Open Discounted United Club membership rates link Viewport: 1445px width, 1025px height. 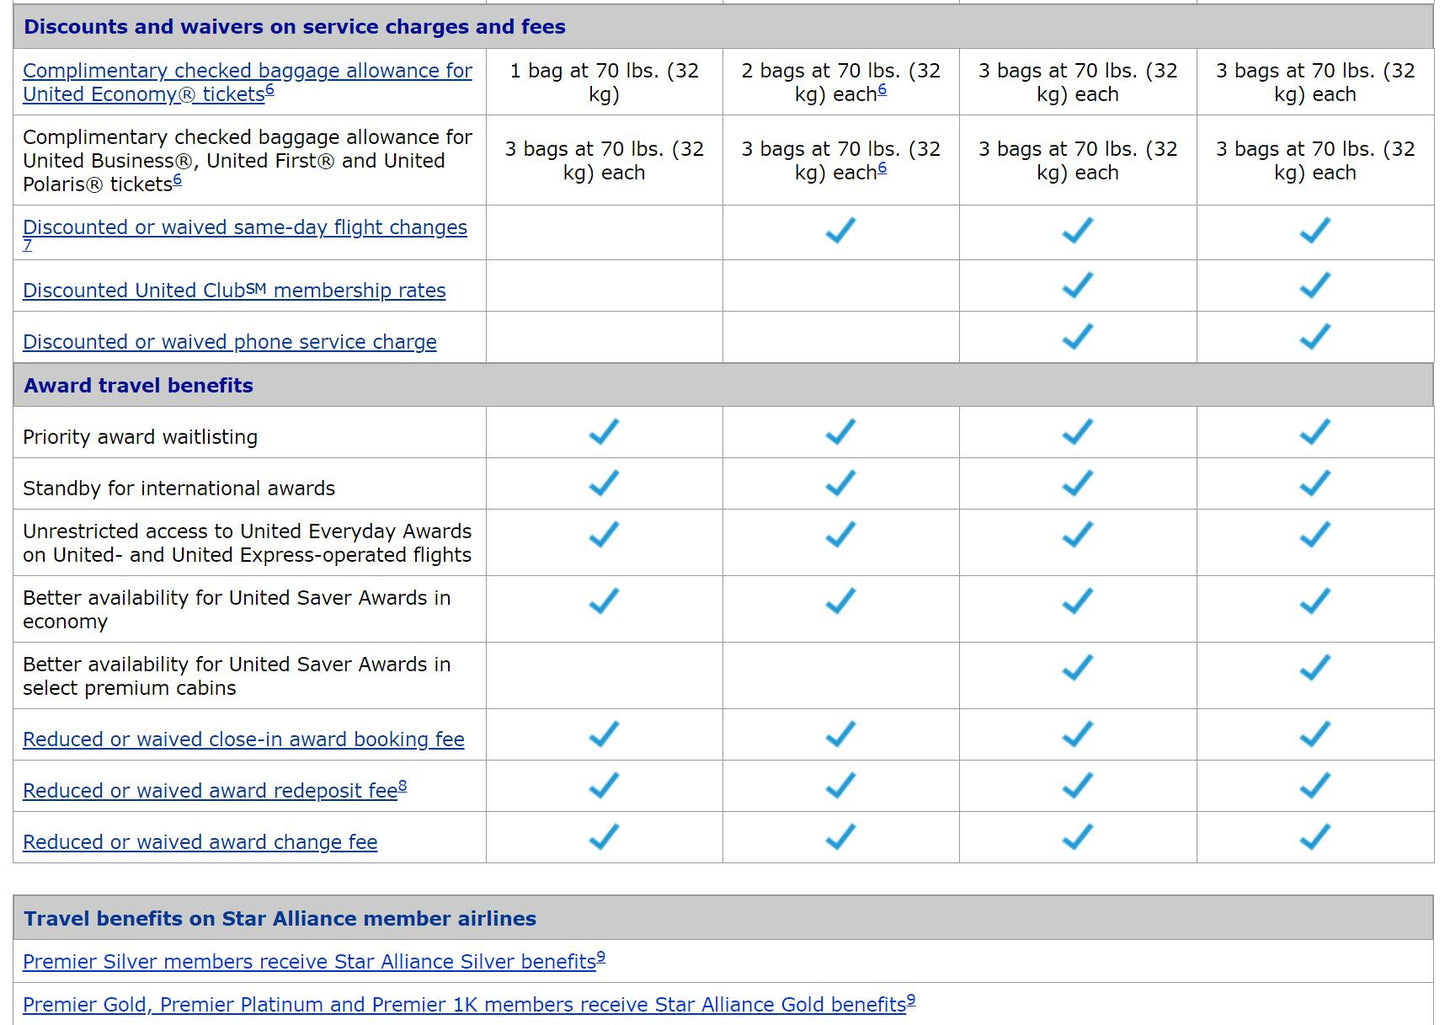[x=234, y=290]
